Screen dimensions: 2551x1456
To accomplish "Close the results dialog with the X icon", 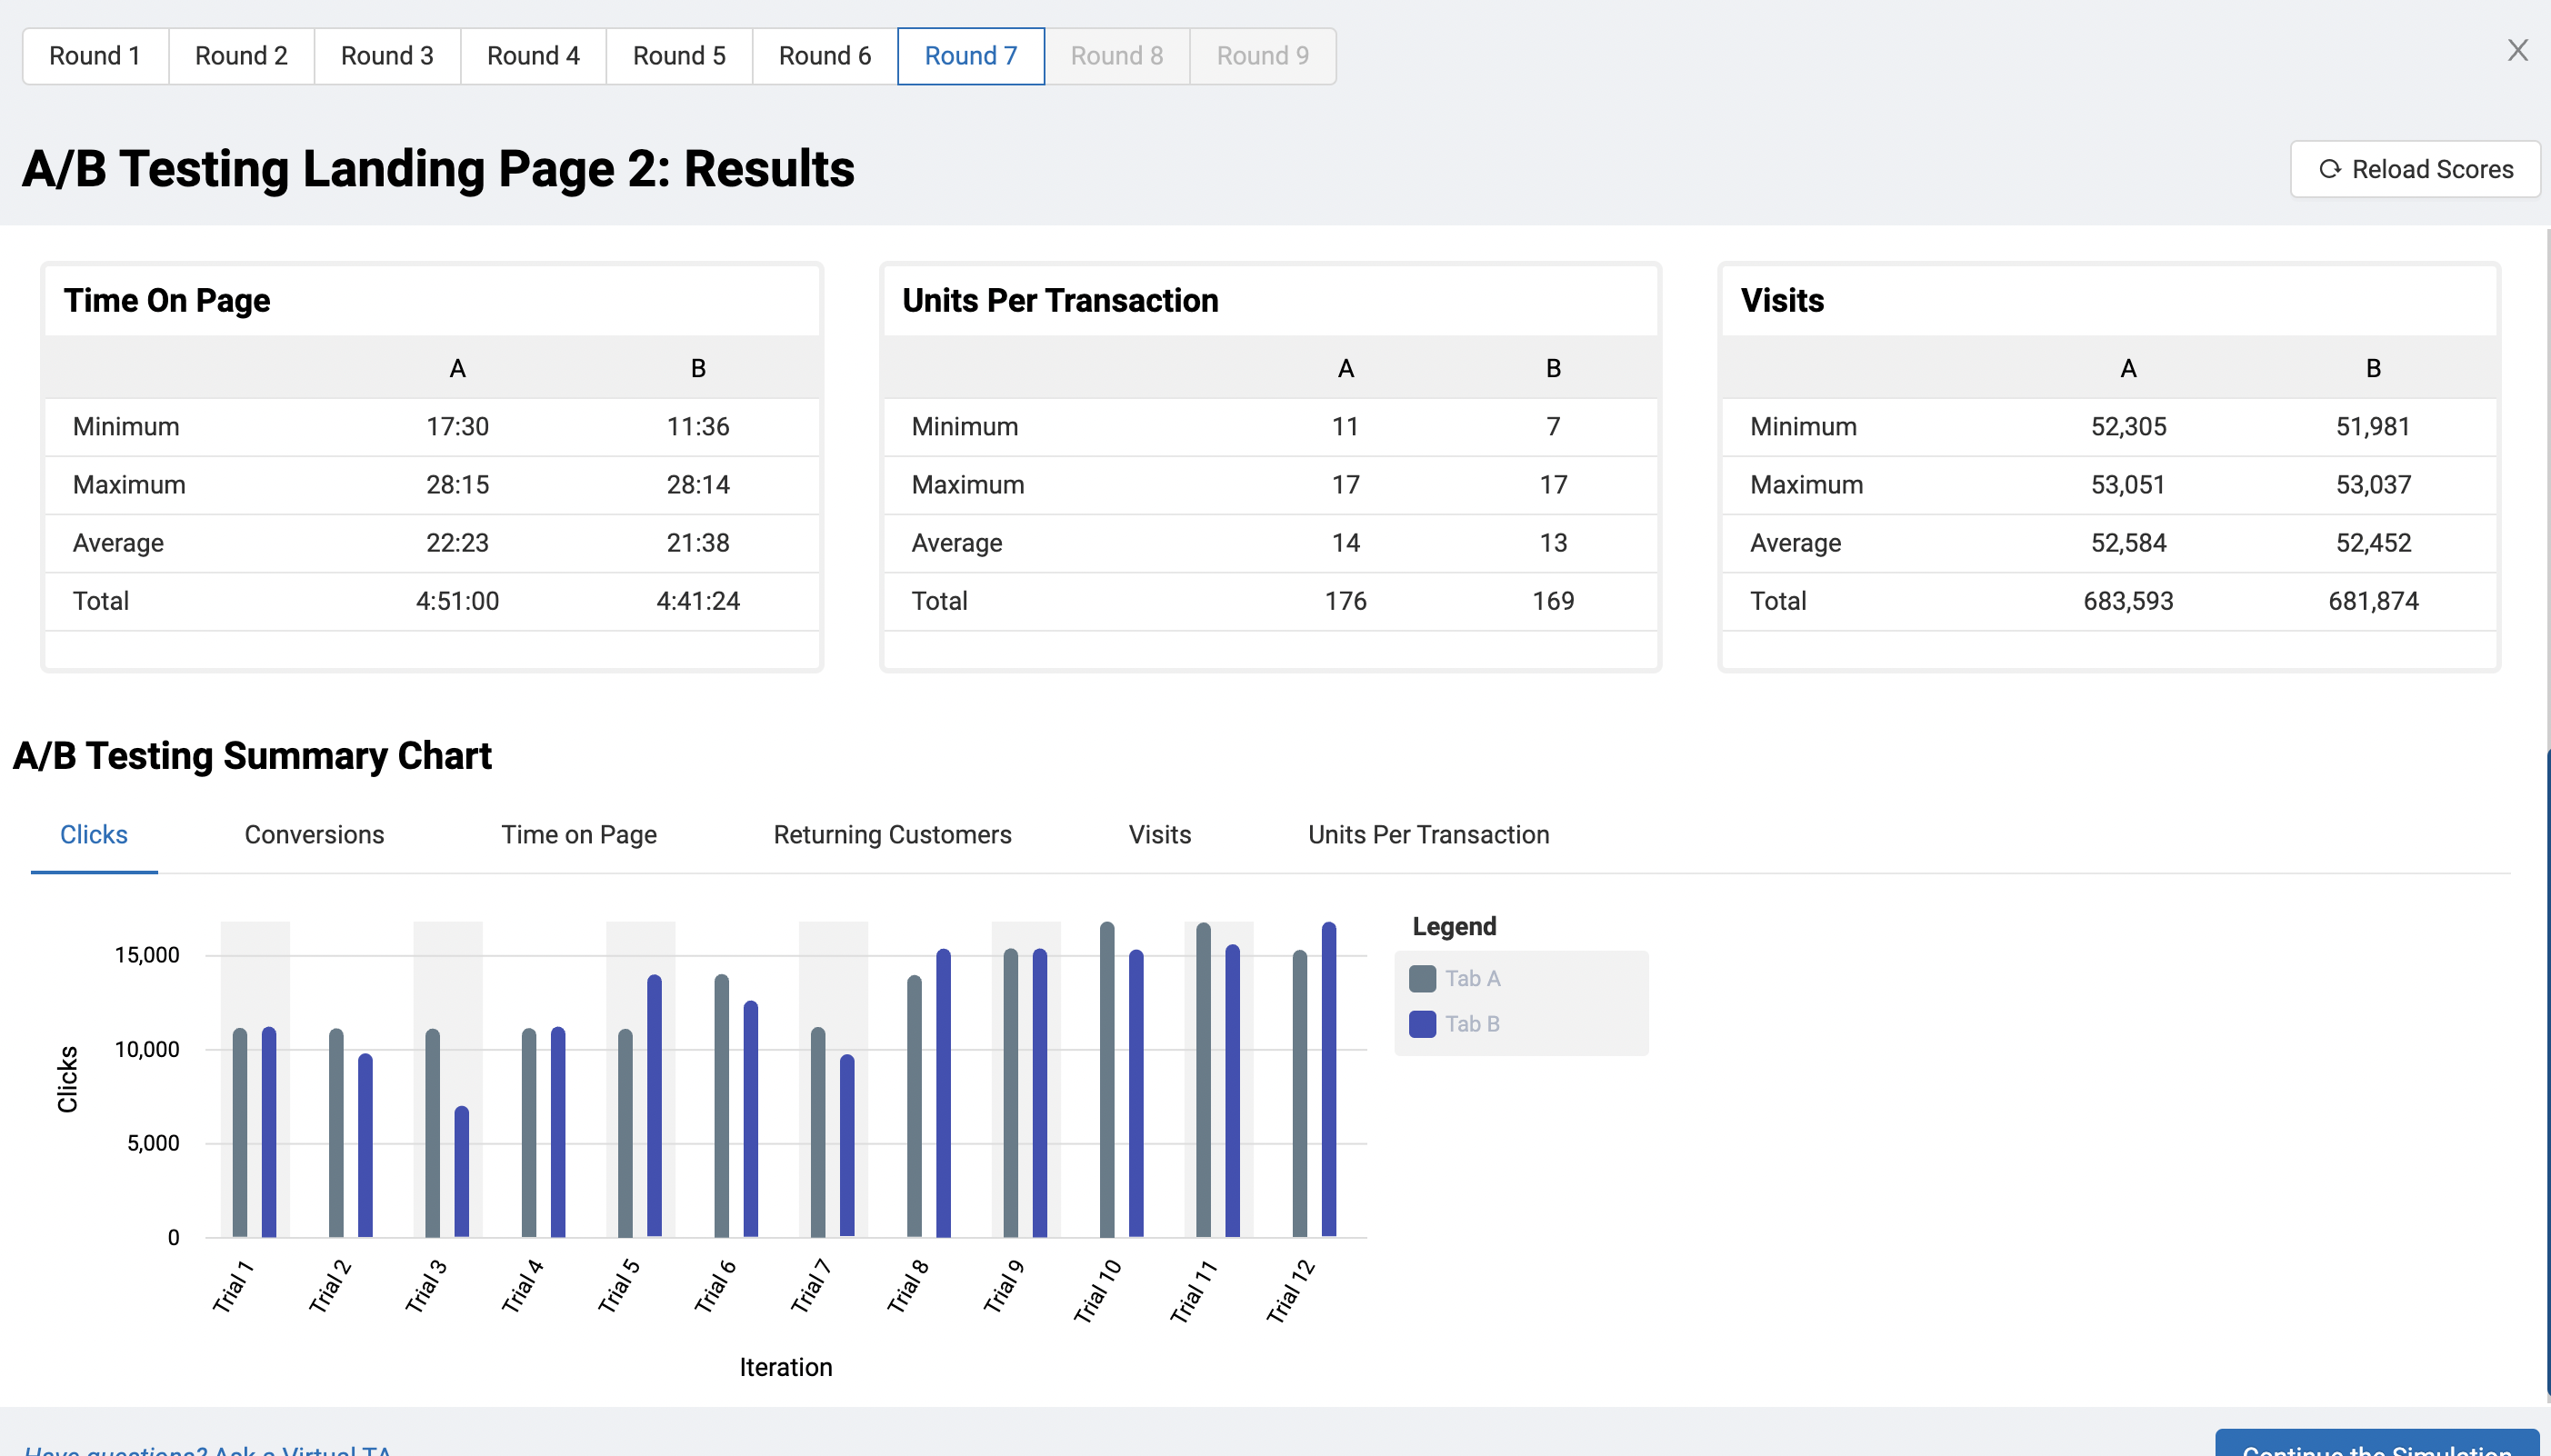I will tap(2517, 51).
